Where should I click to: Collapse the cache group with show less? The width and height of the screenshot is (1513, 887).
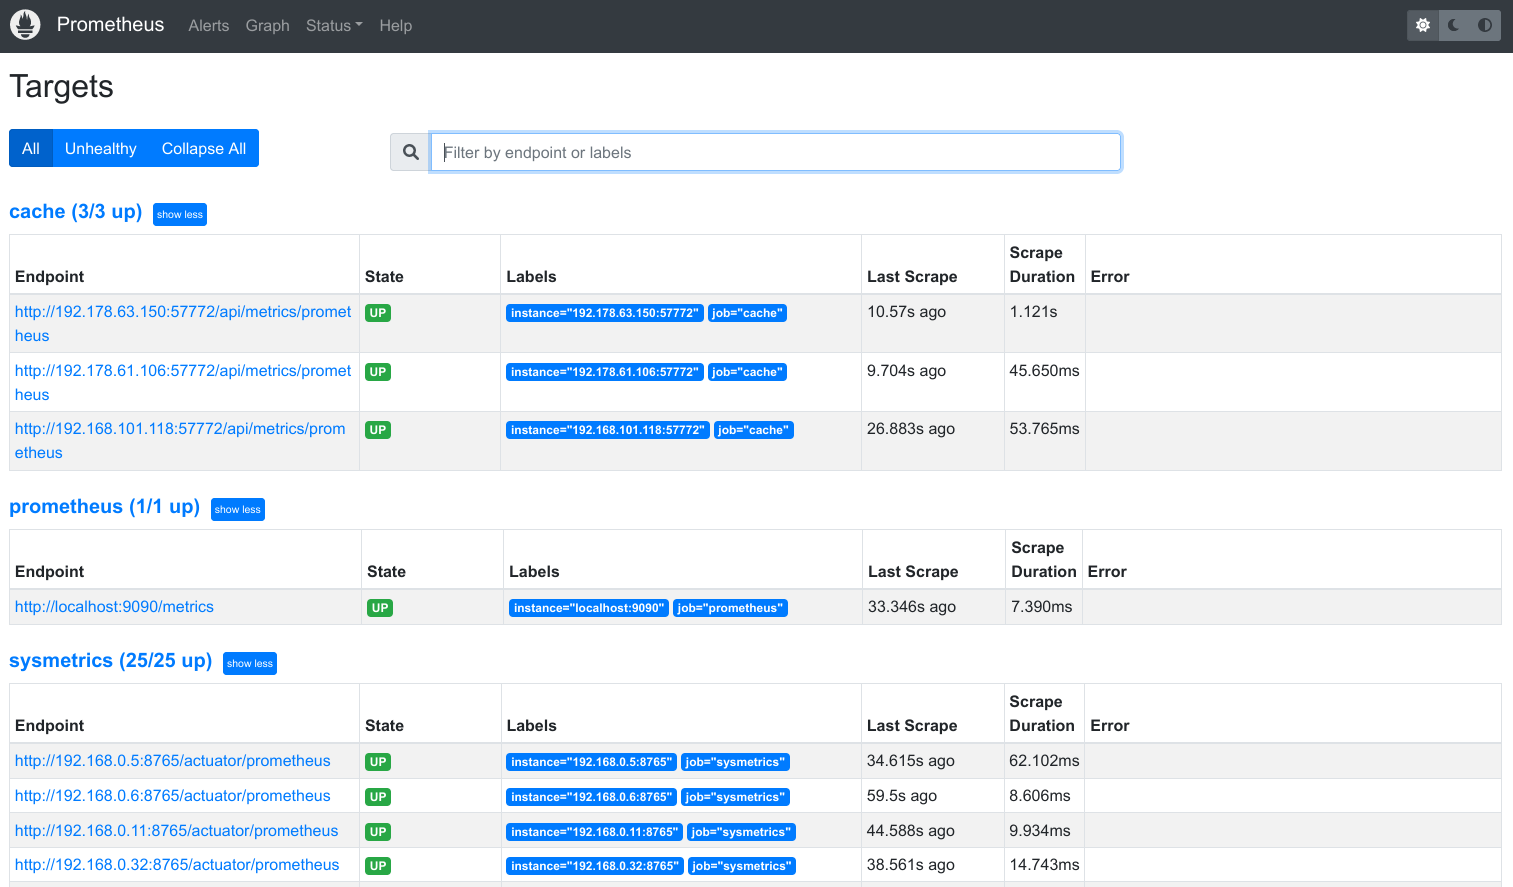[x=180, y=214]
